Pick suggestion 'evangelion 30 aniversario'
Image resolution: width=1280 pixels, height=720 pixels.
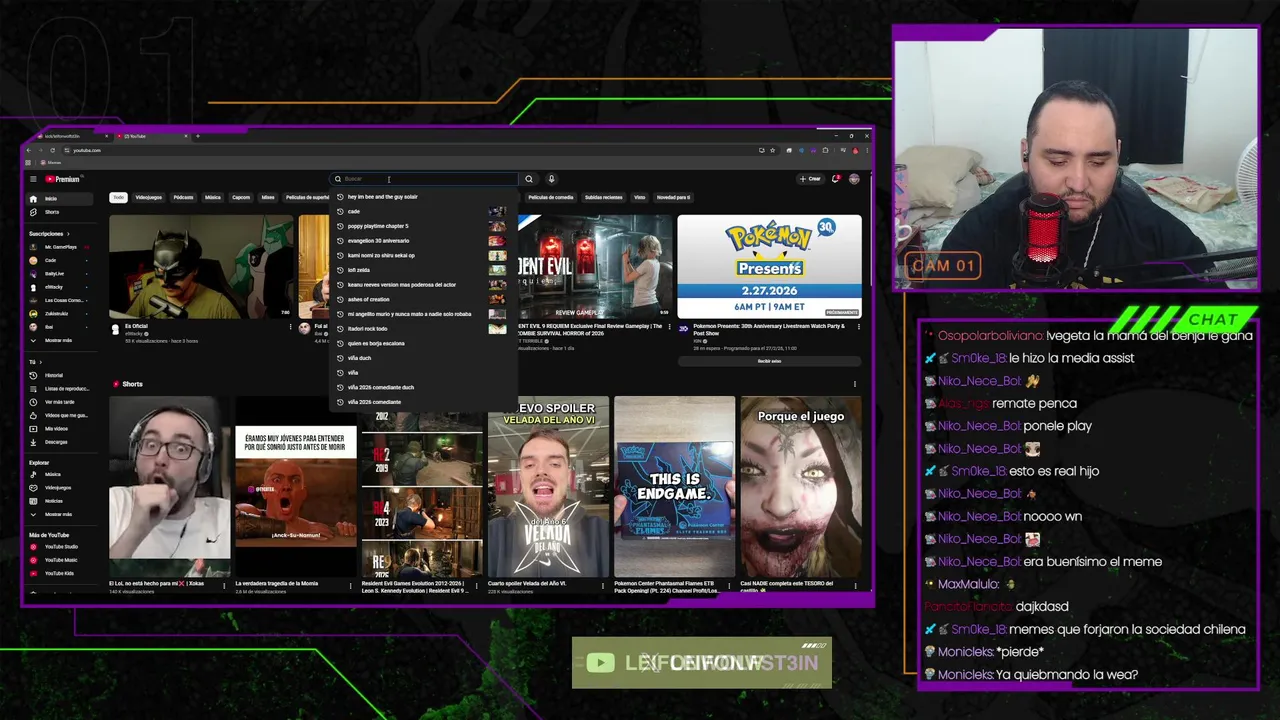click(x=423, y=241)
